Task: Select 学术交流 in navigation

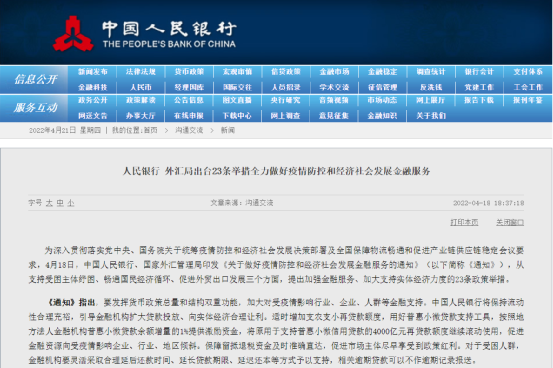Action: pyautogui.click(x=334, y=87)
